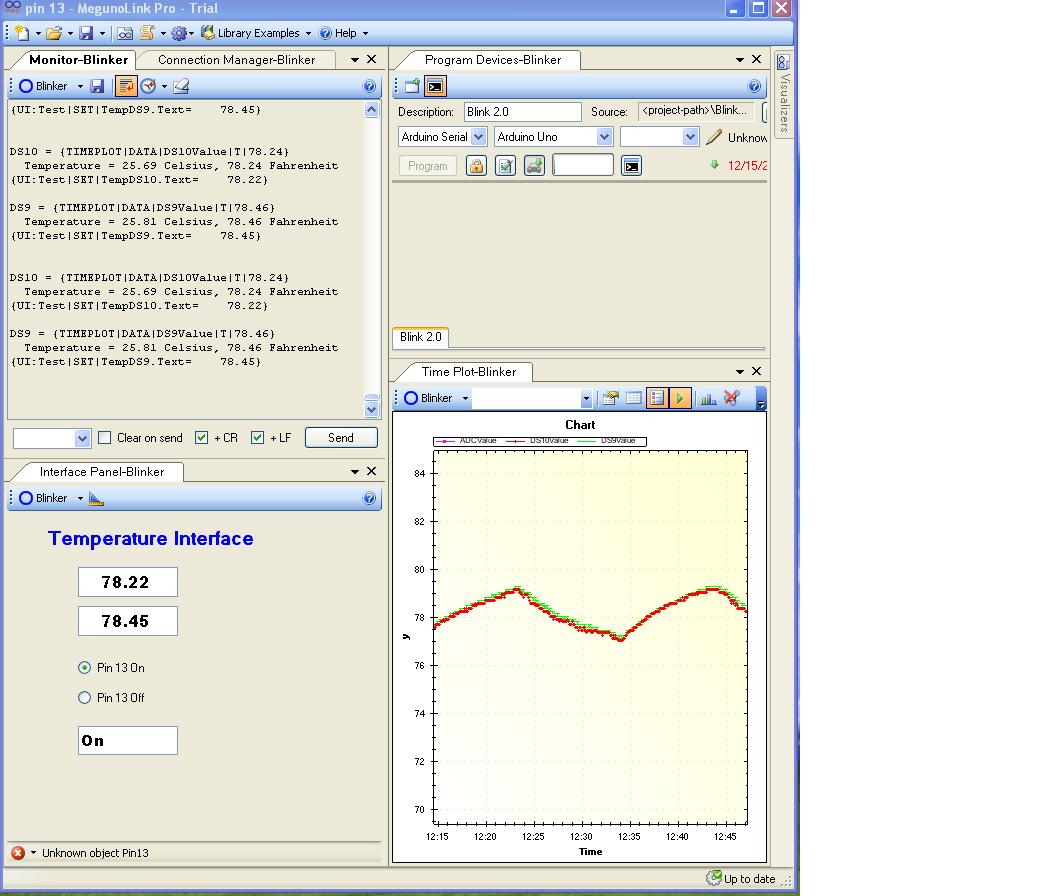Image resolution: width=1064 pixels, height=896 pixels.
Task: Pause plotting with the green run icon
Action: [679, 398]
